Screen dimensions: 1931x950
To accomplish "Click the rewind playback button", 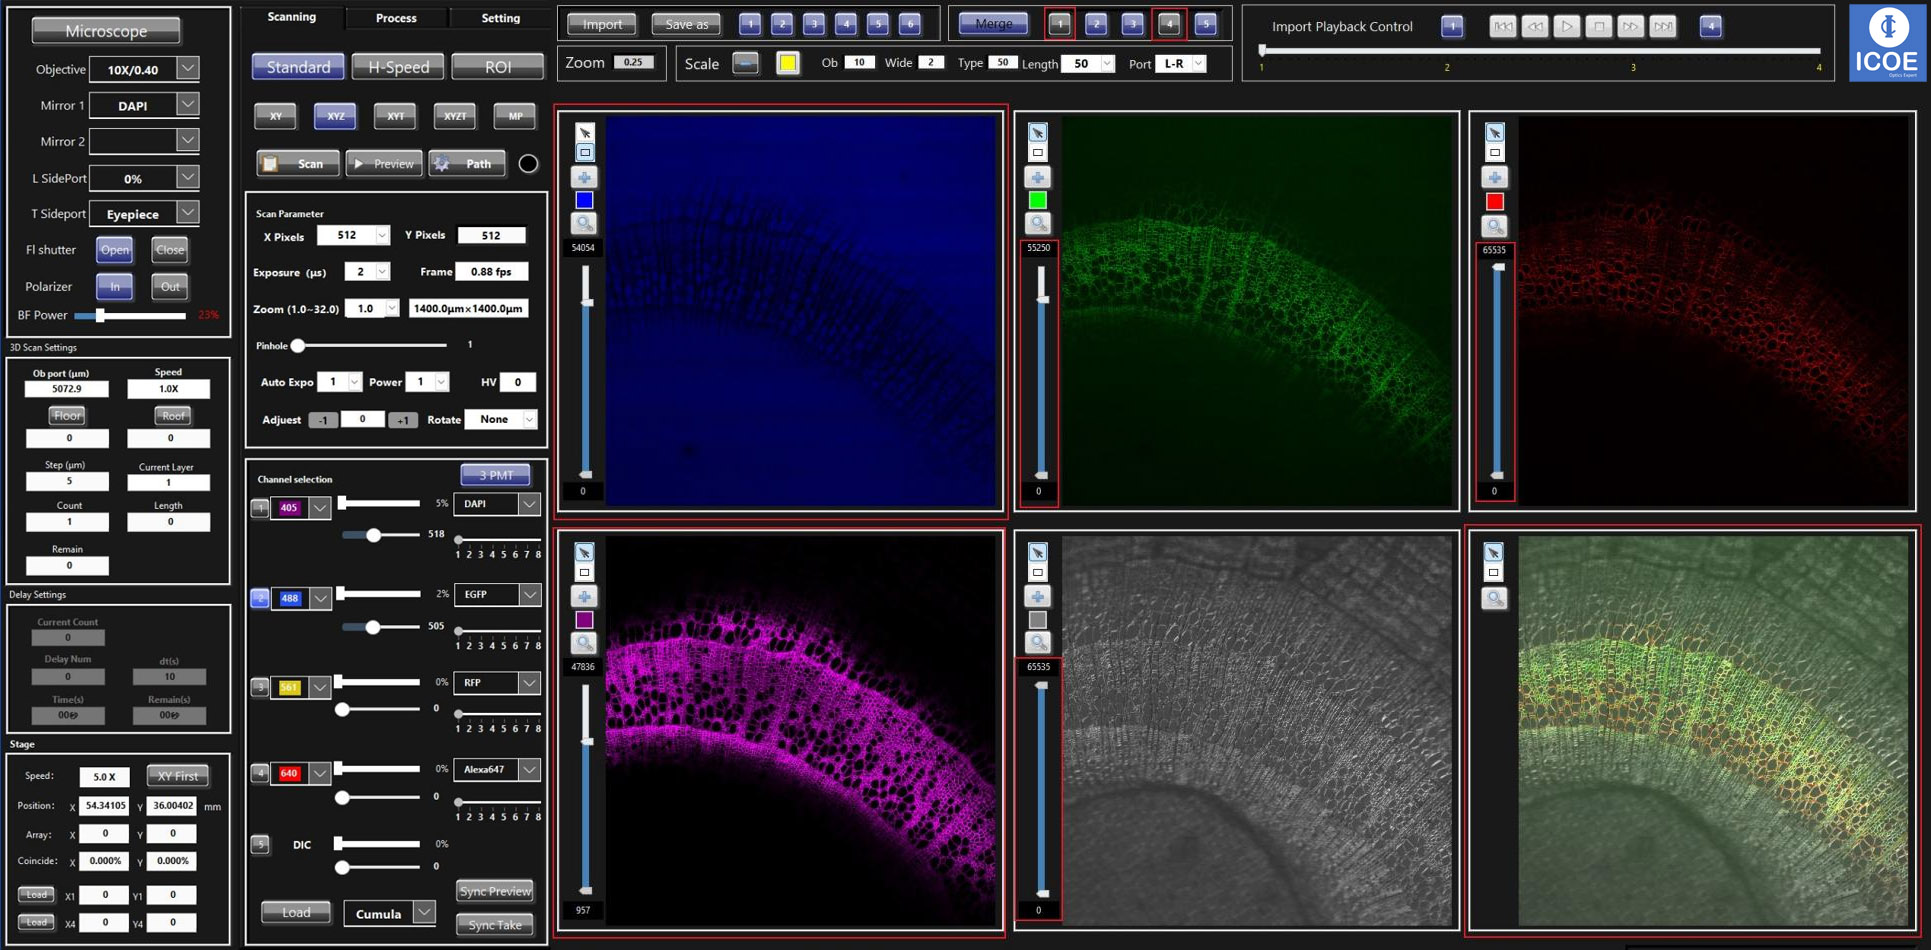I will [x=1535, y=27].
